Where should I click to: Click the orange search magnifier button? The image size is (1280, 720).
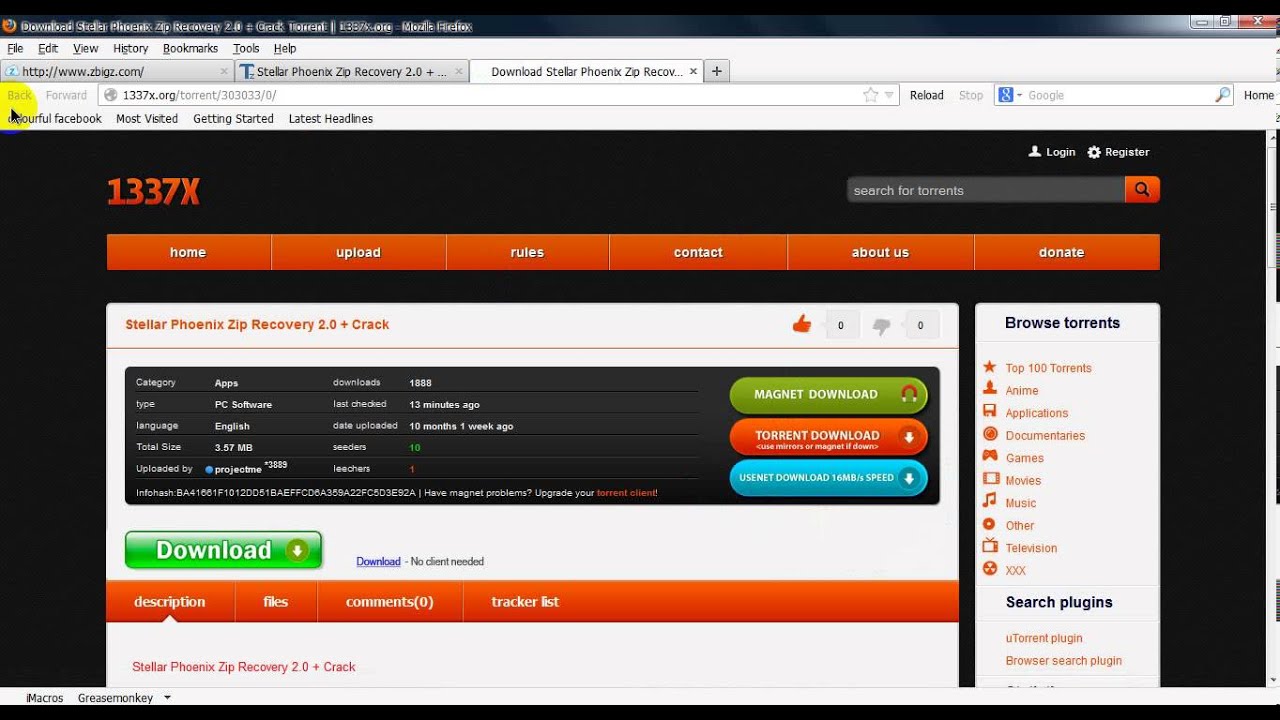1142,189
